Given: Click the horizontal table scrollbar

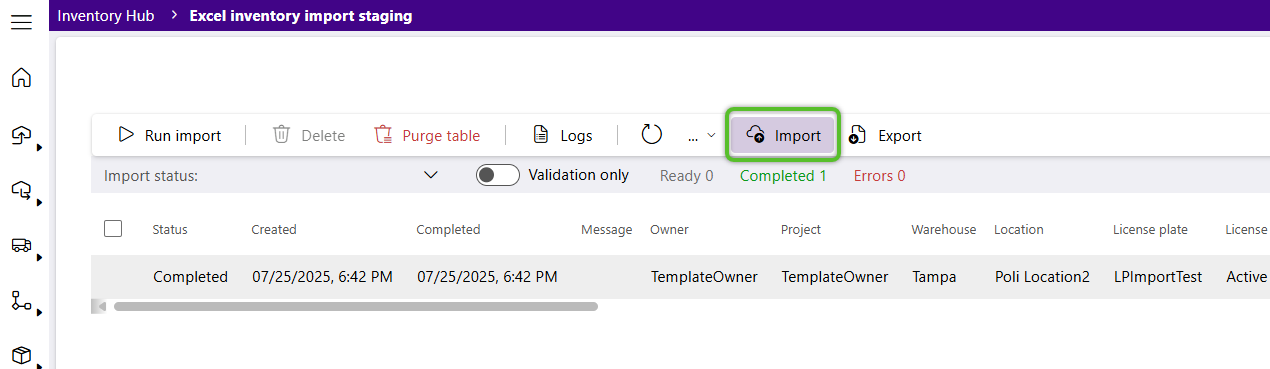Looking at the screenshot, I should [356, 306].
